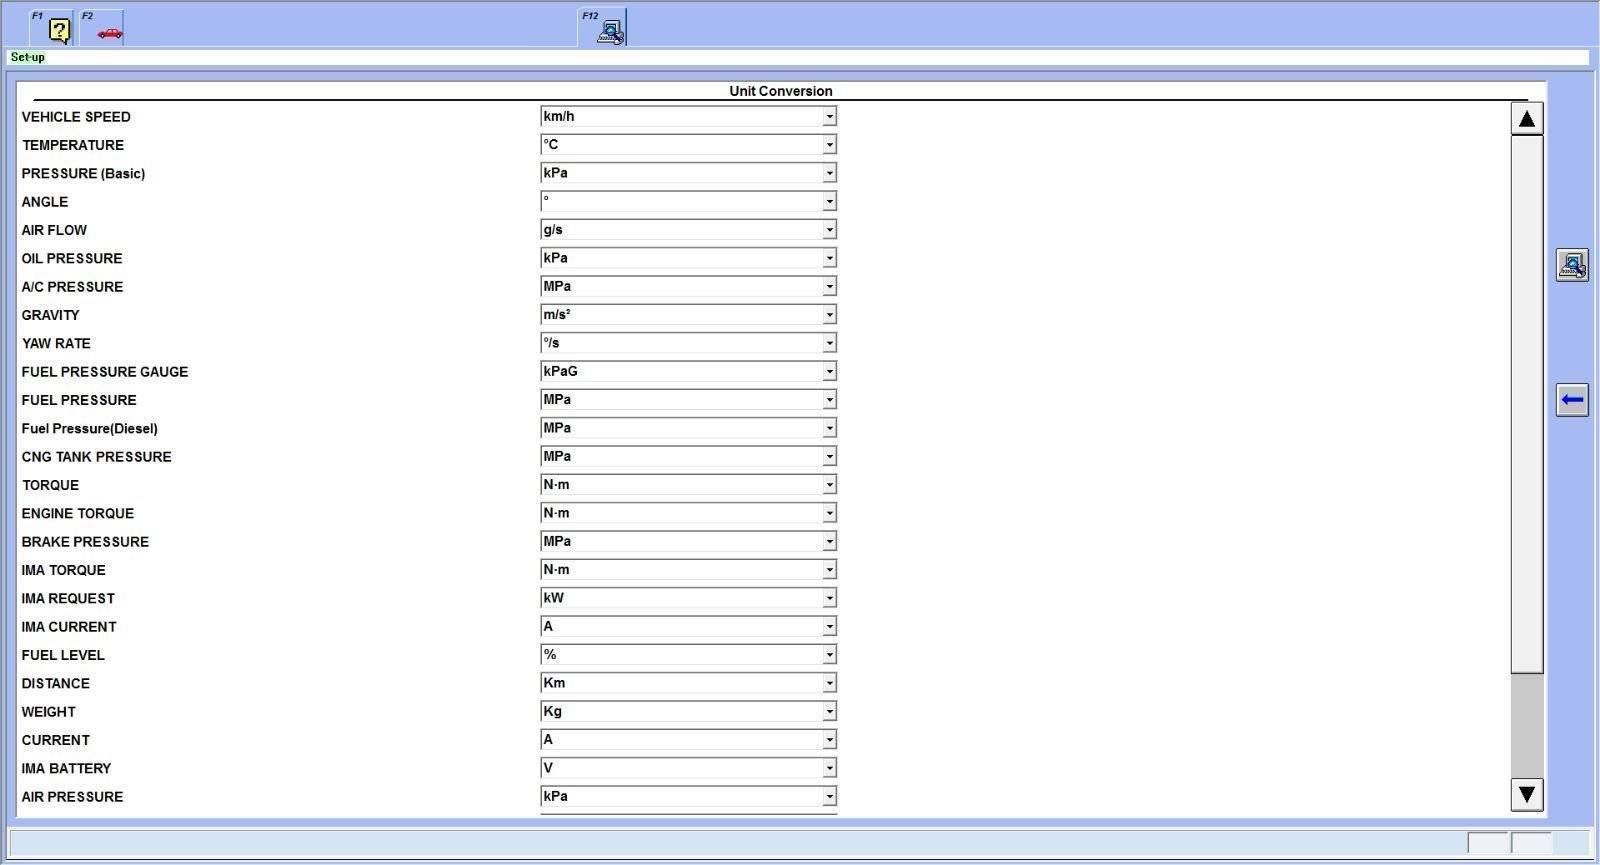Click the IMA BATTERY label
1600x865 pixels.
pyautogui.click(x=66, y=769)
